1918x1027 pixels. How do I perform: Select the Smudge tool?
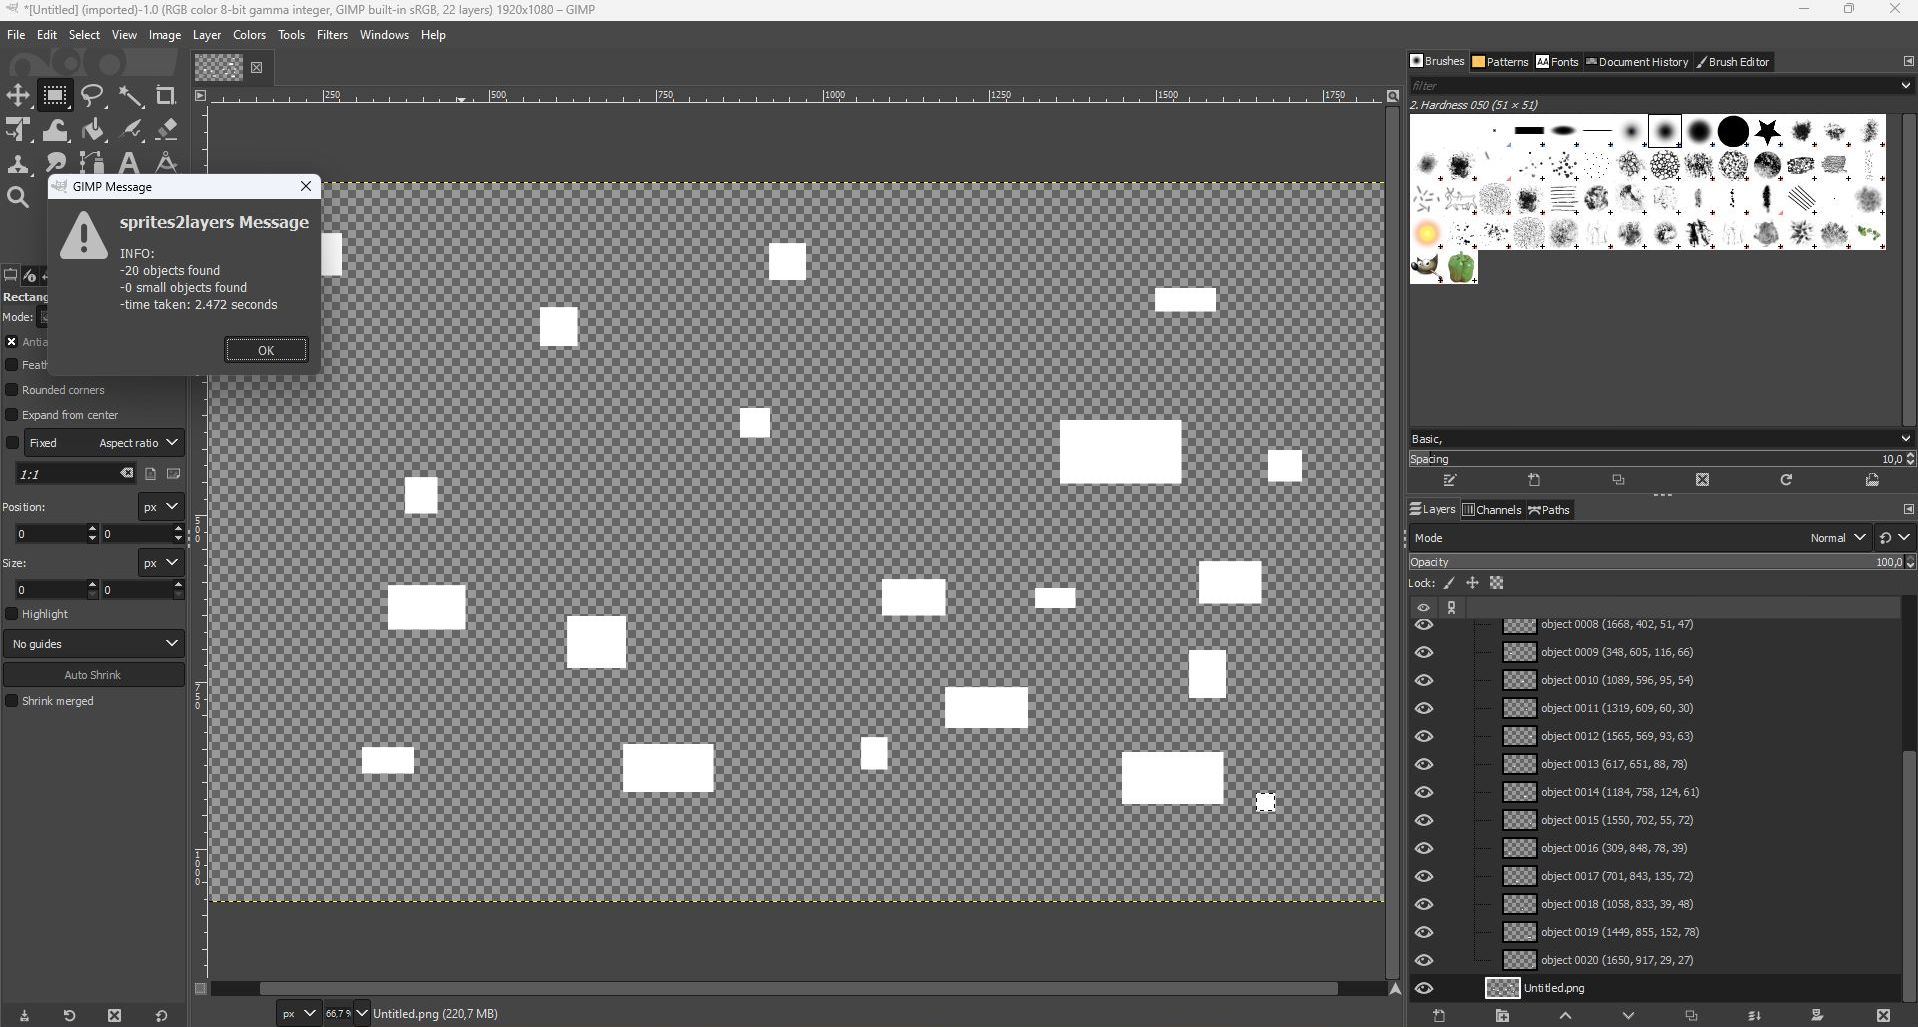pos(55,163)
